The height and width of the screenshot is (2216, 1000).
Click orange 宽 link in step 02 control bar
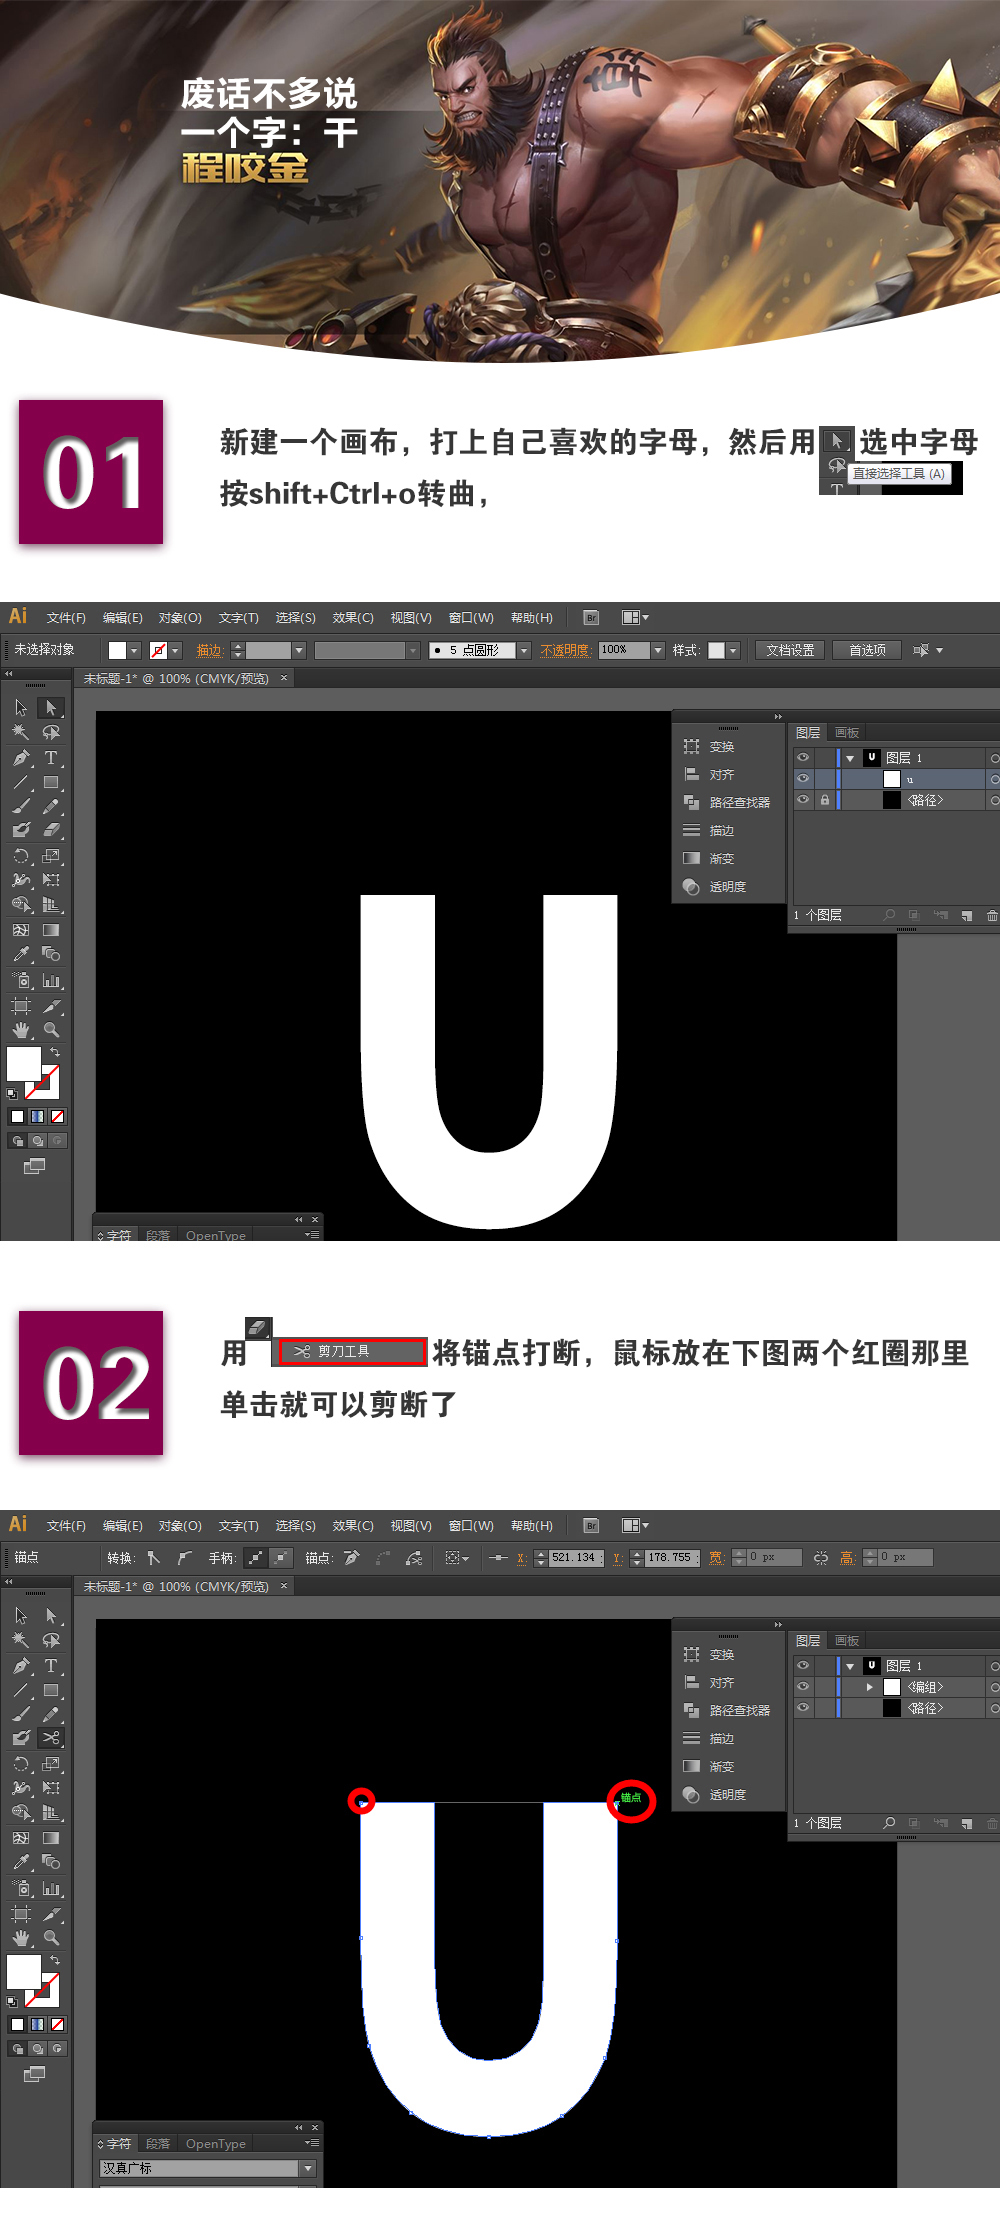716,1557
